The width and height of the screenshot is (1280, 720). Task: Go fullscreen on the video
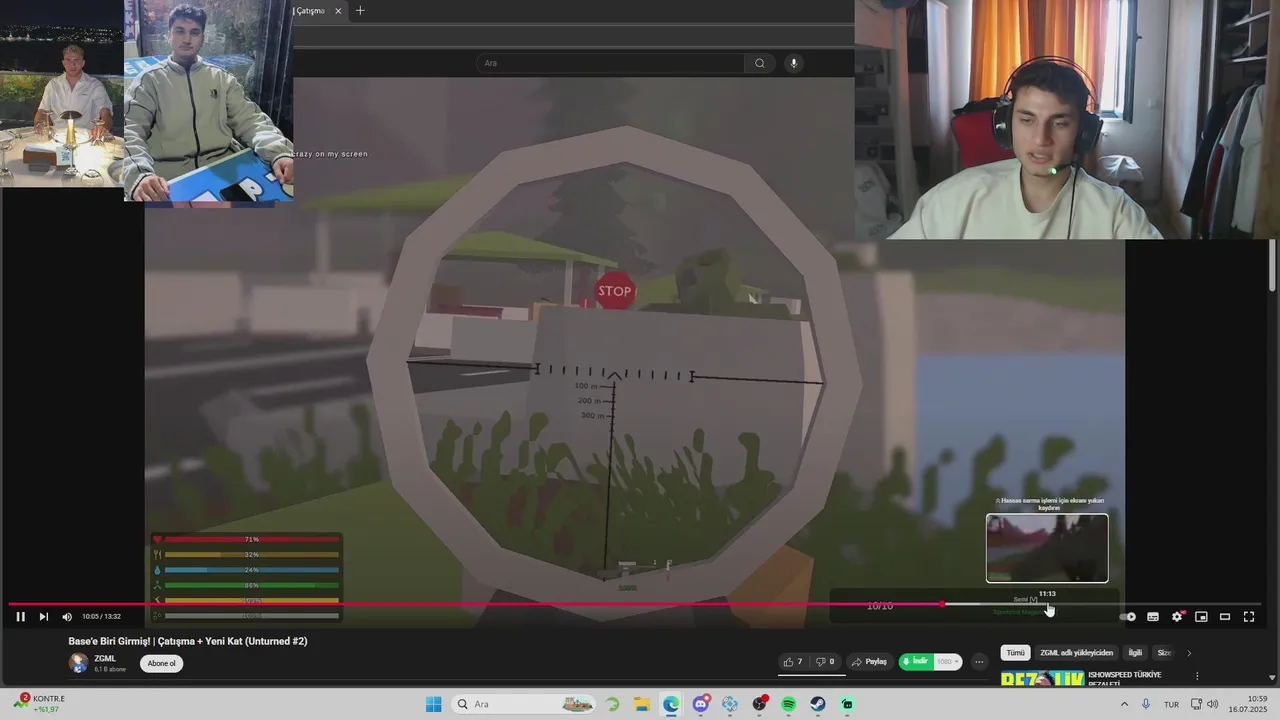pos(1249,617)
